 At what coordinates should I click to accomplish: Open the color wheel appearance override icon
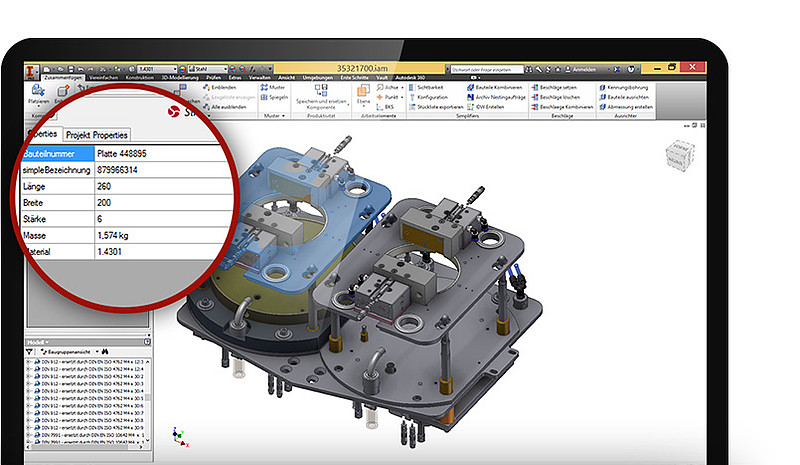pos(182,69)
